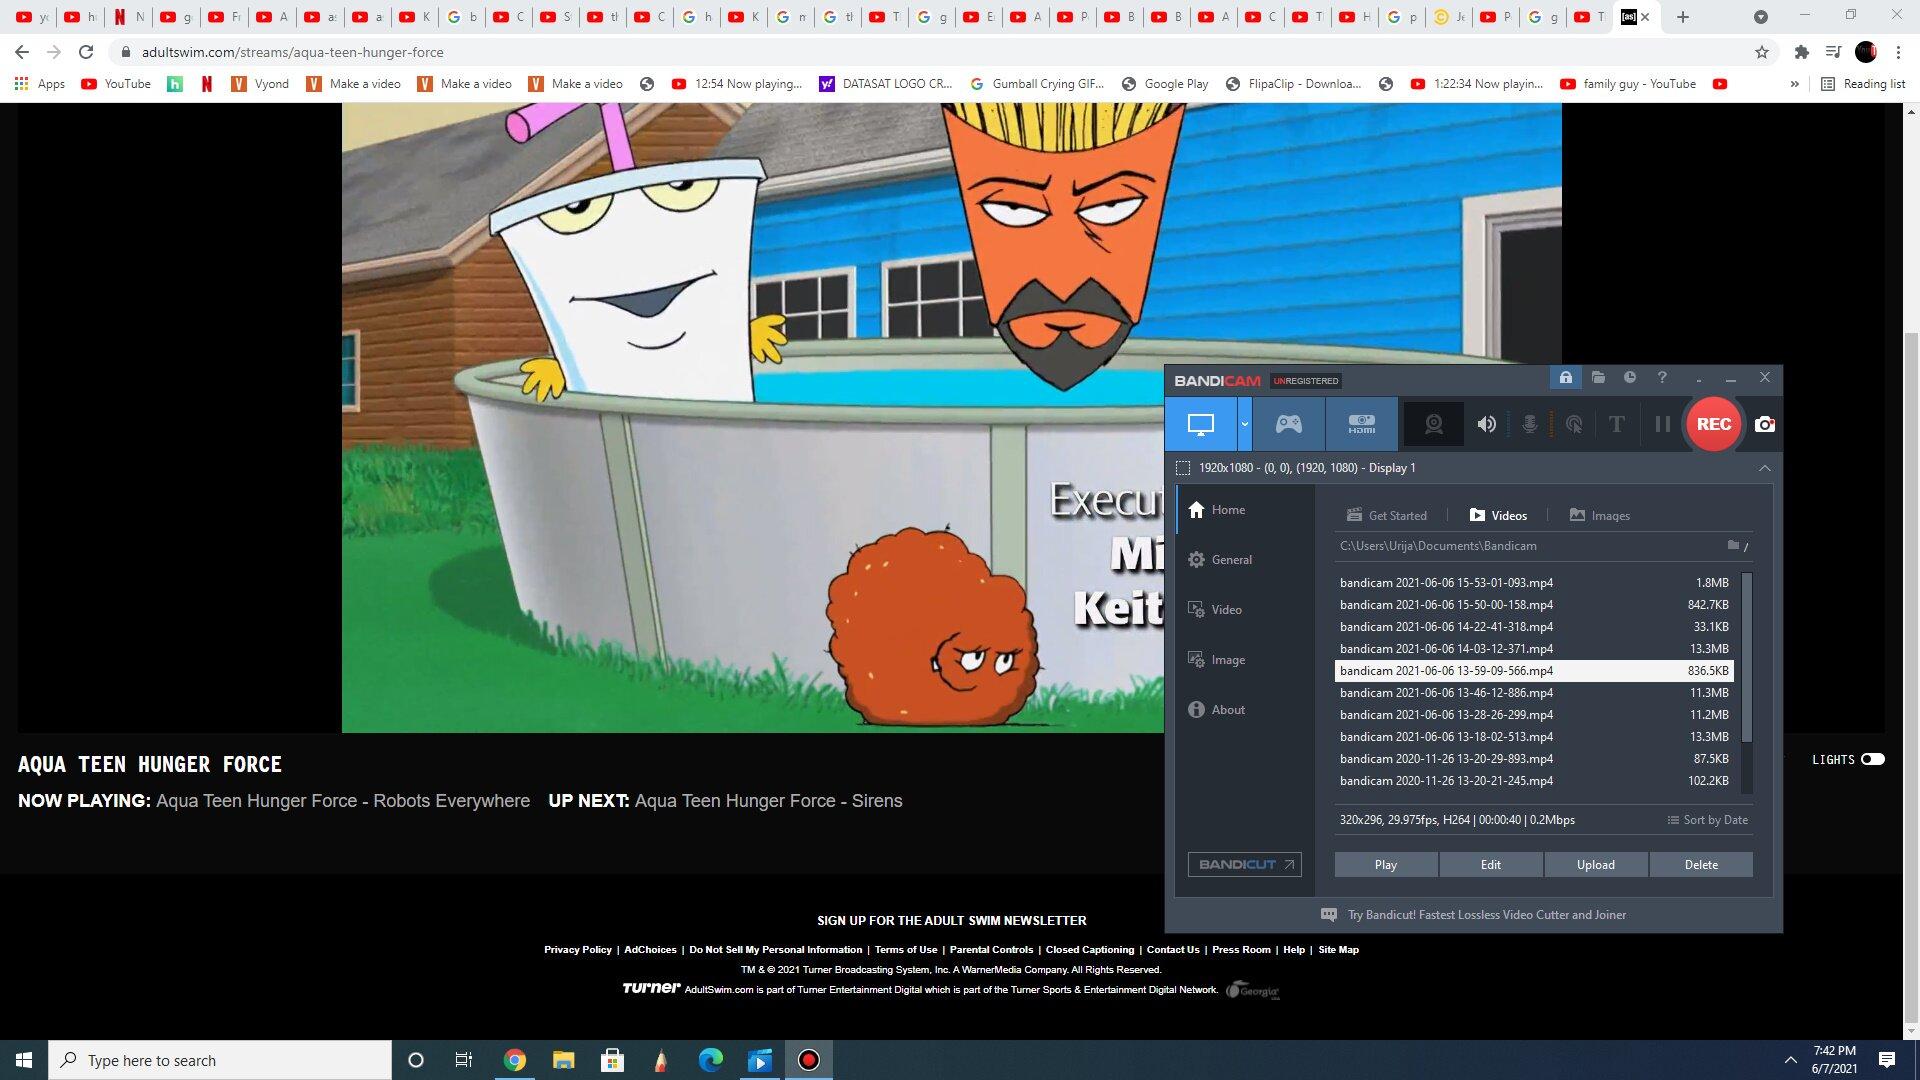Select Bandicam screen recording mode
The height and width of the screenshot is (1080, 1920).
pyautogui.click(x=1200, y=424)
